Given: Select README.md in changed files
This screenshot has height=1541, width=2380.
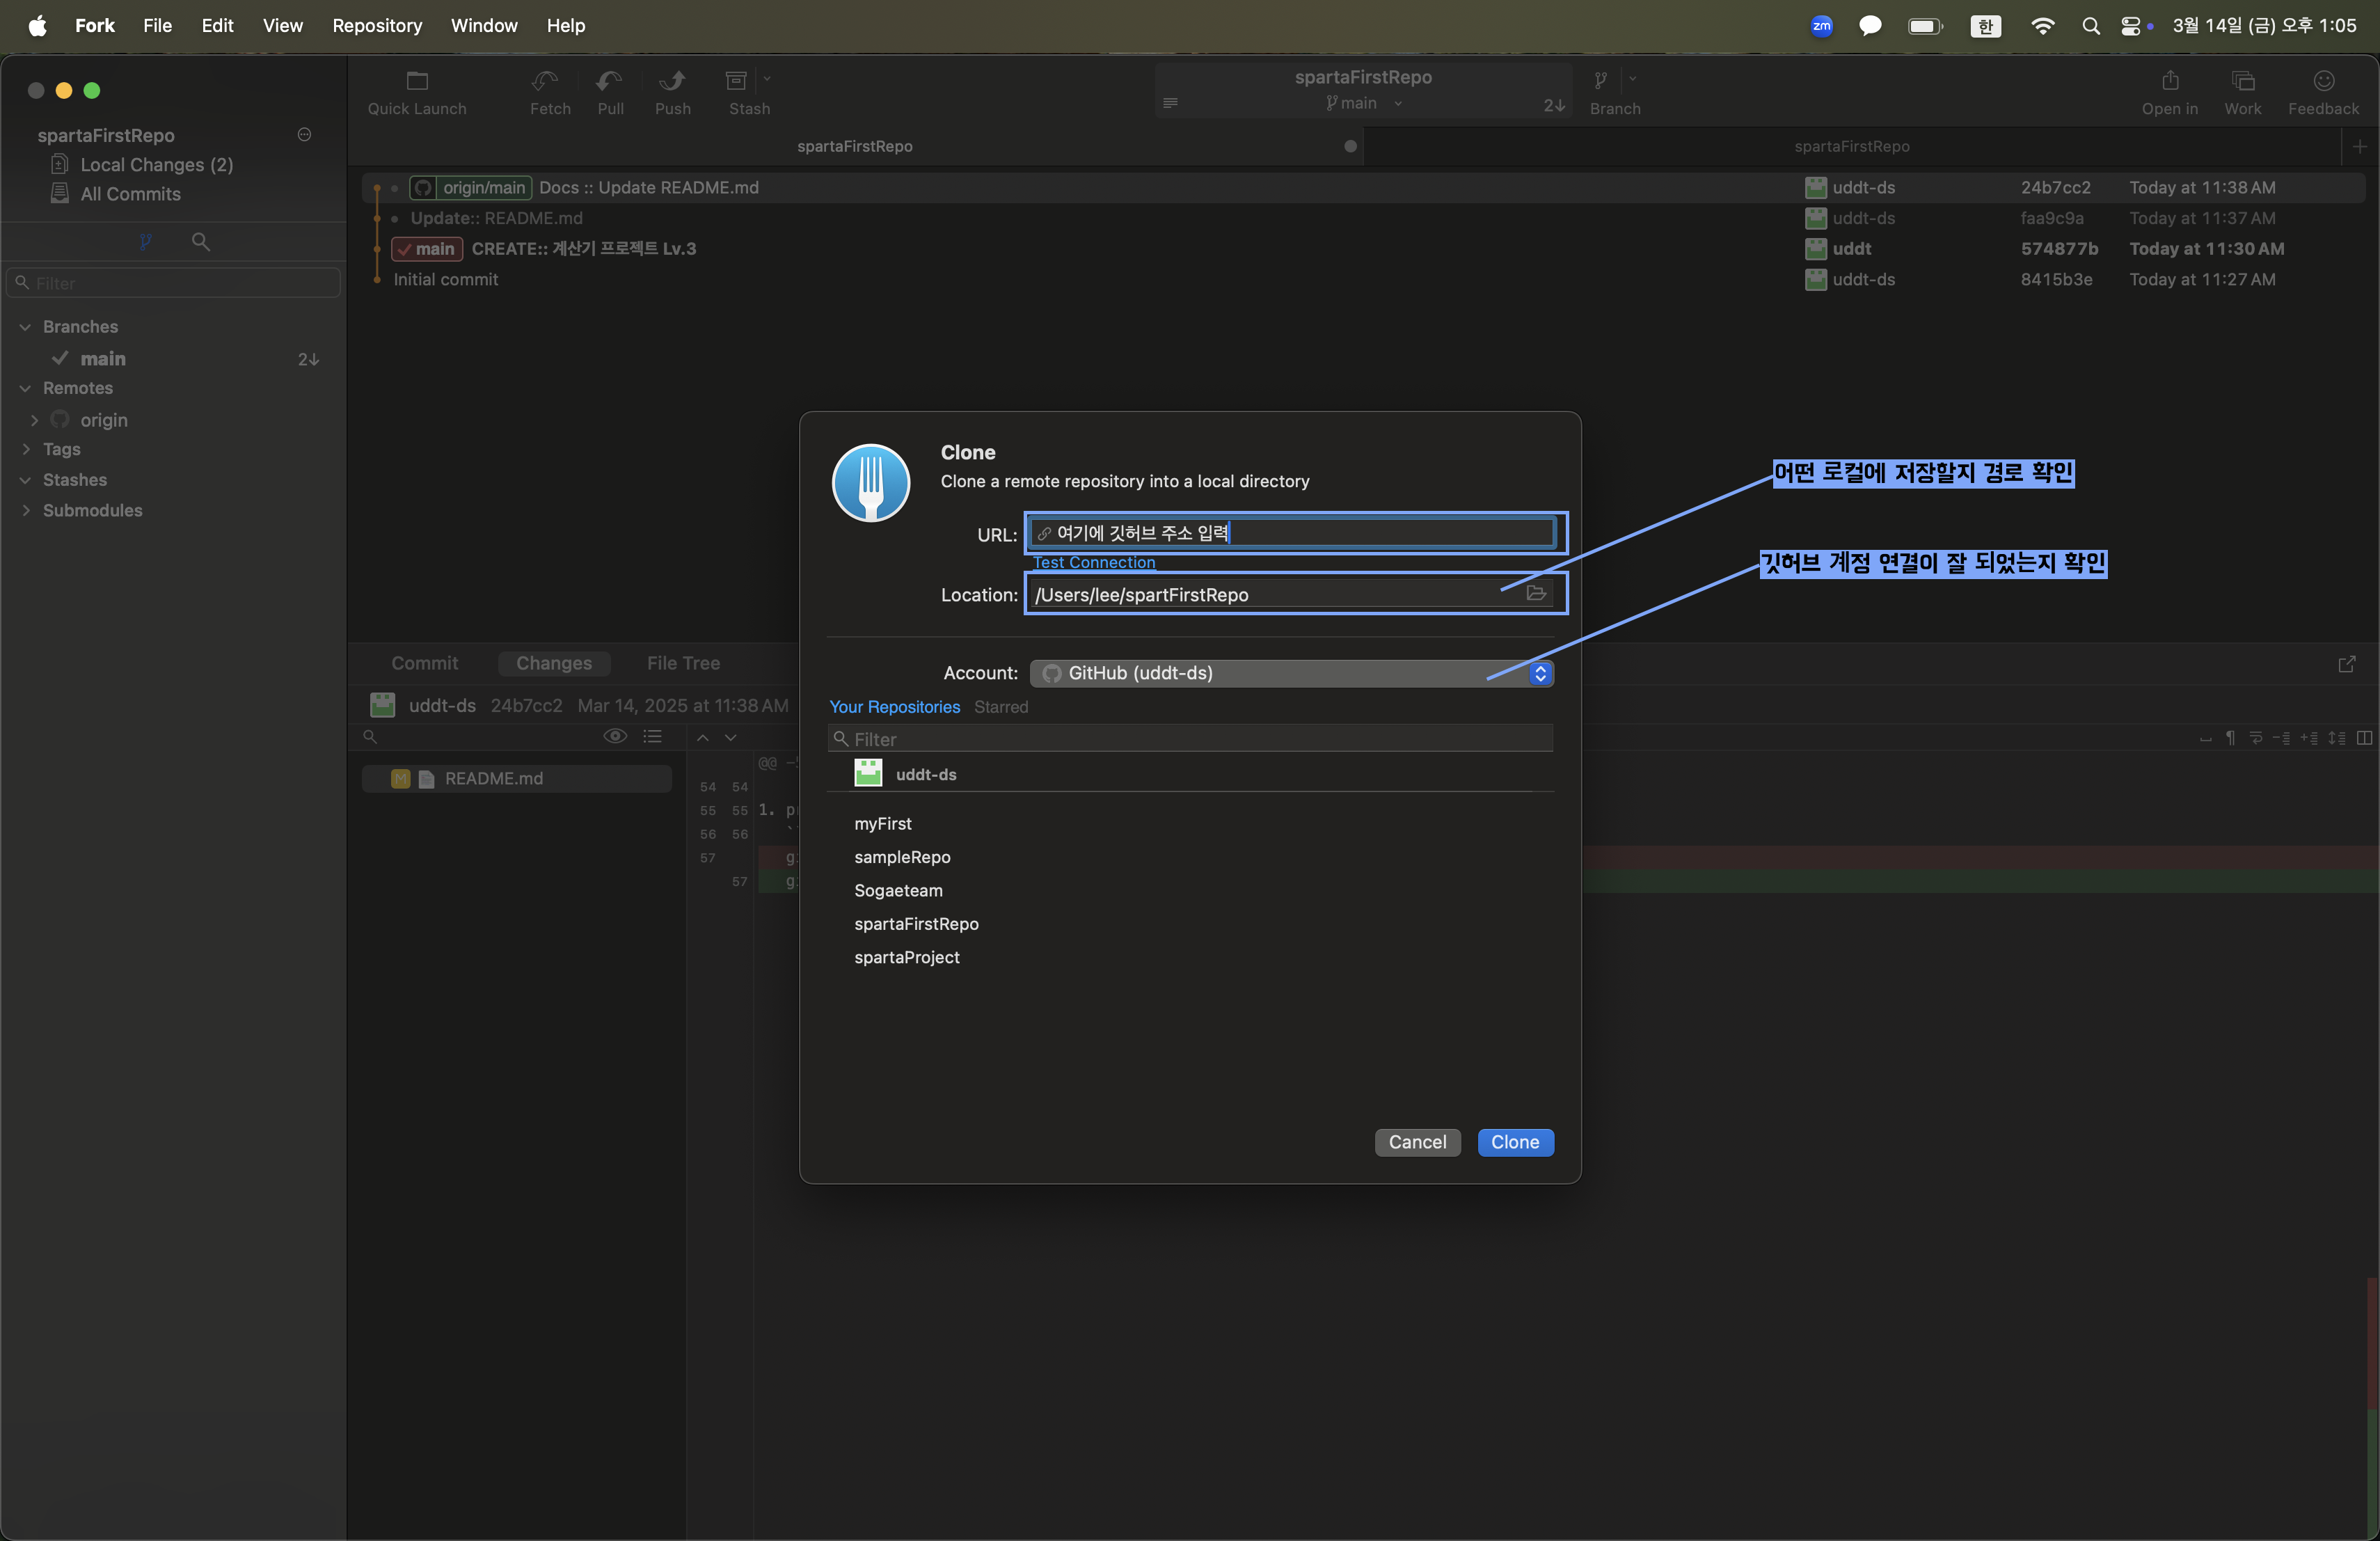Looking at the screenshot, I should pos(517,779).
